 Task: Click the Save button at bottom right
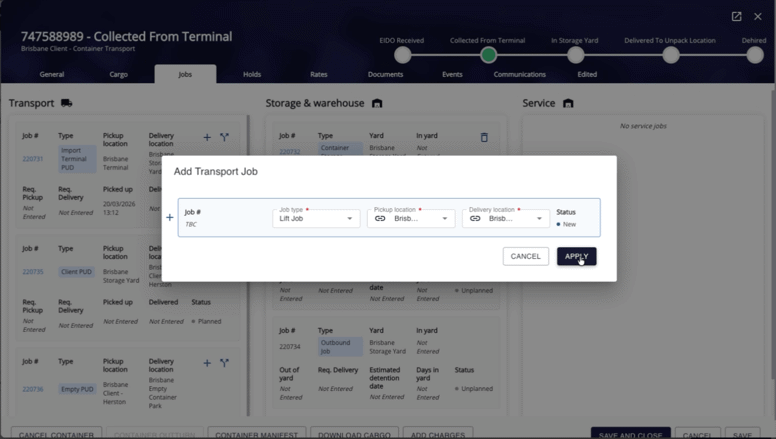(742, 435)
